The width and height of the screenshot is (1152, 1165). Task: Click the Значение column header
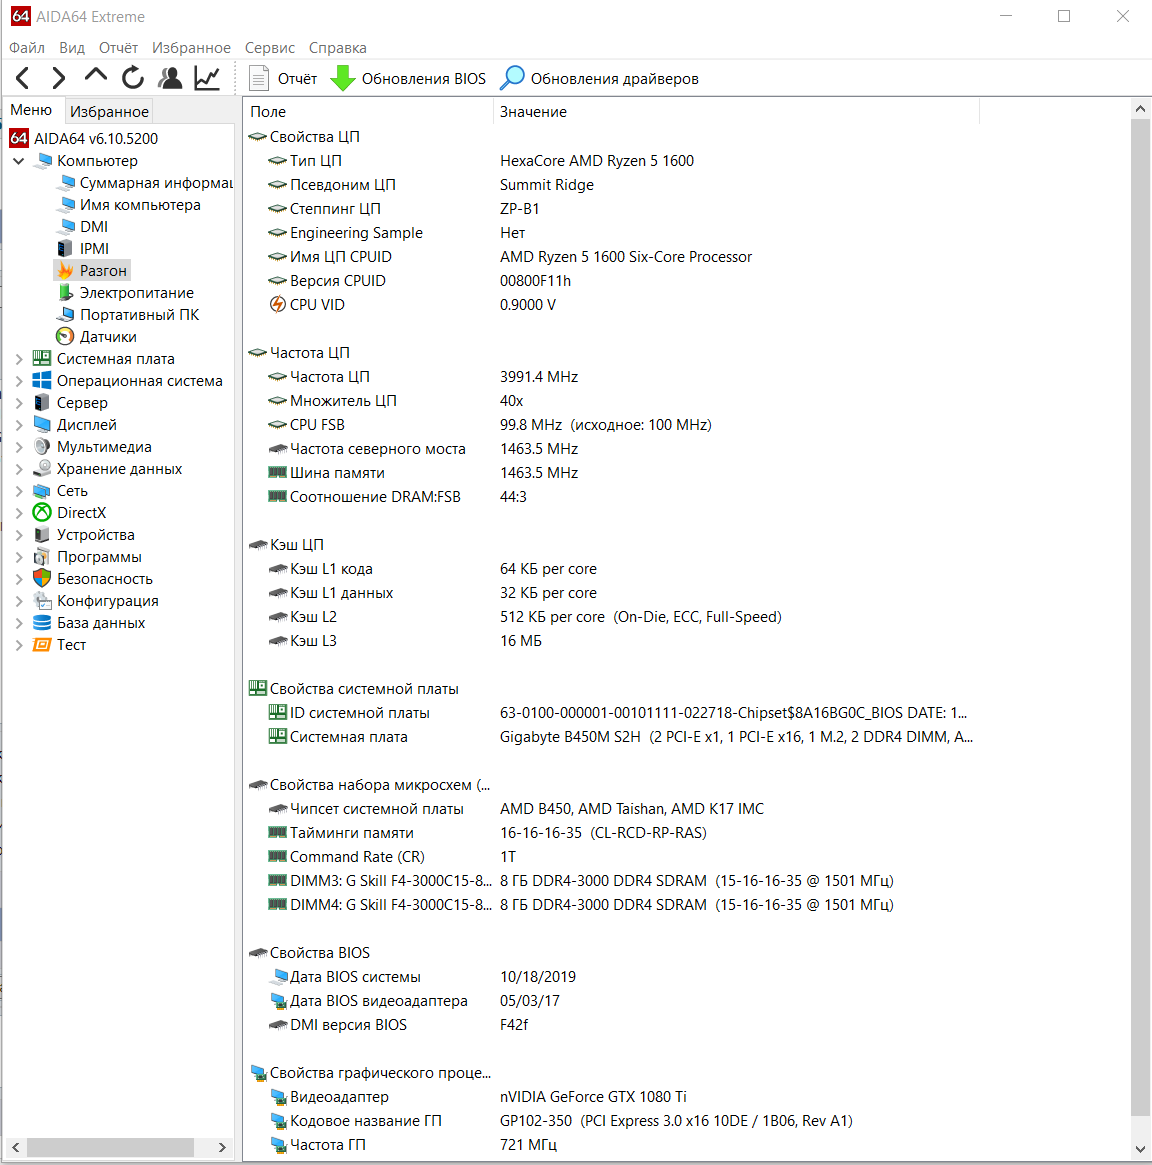point(736,111)
